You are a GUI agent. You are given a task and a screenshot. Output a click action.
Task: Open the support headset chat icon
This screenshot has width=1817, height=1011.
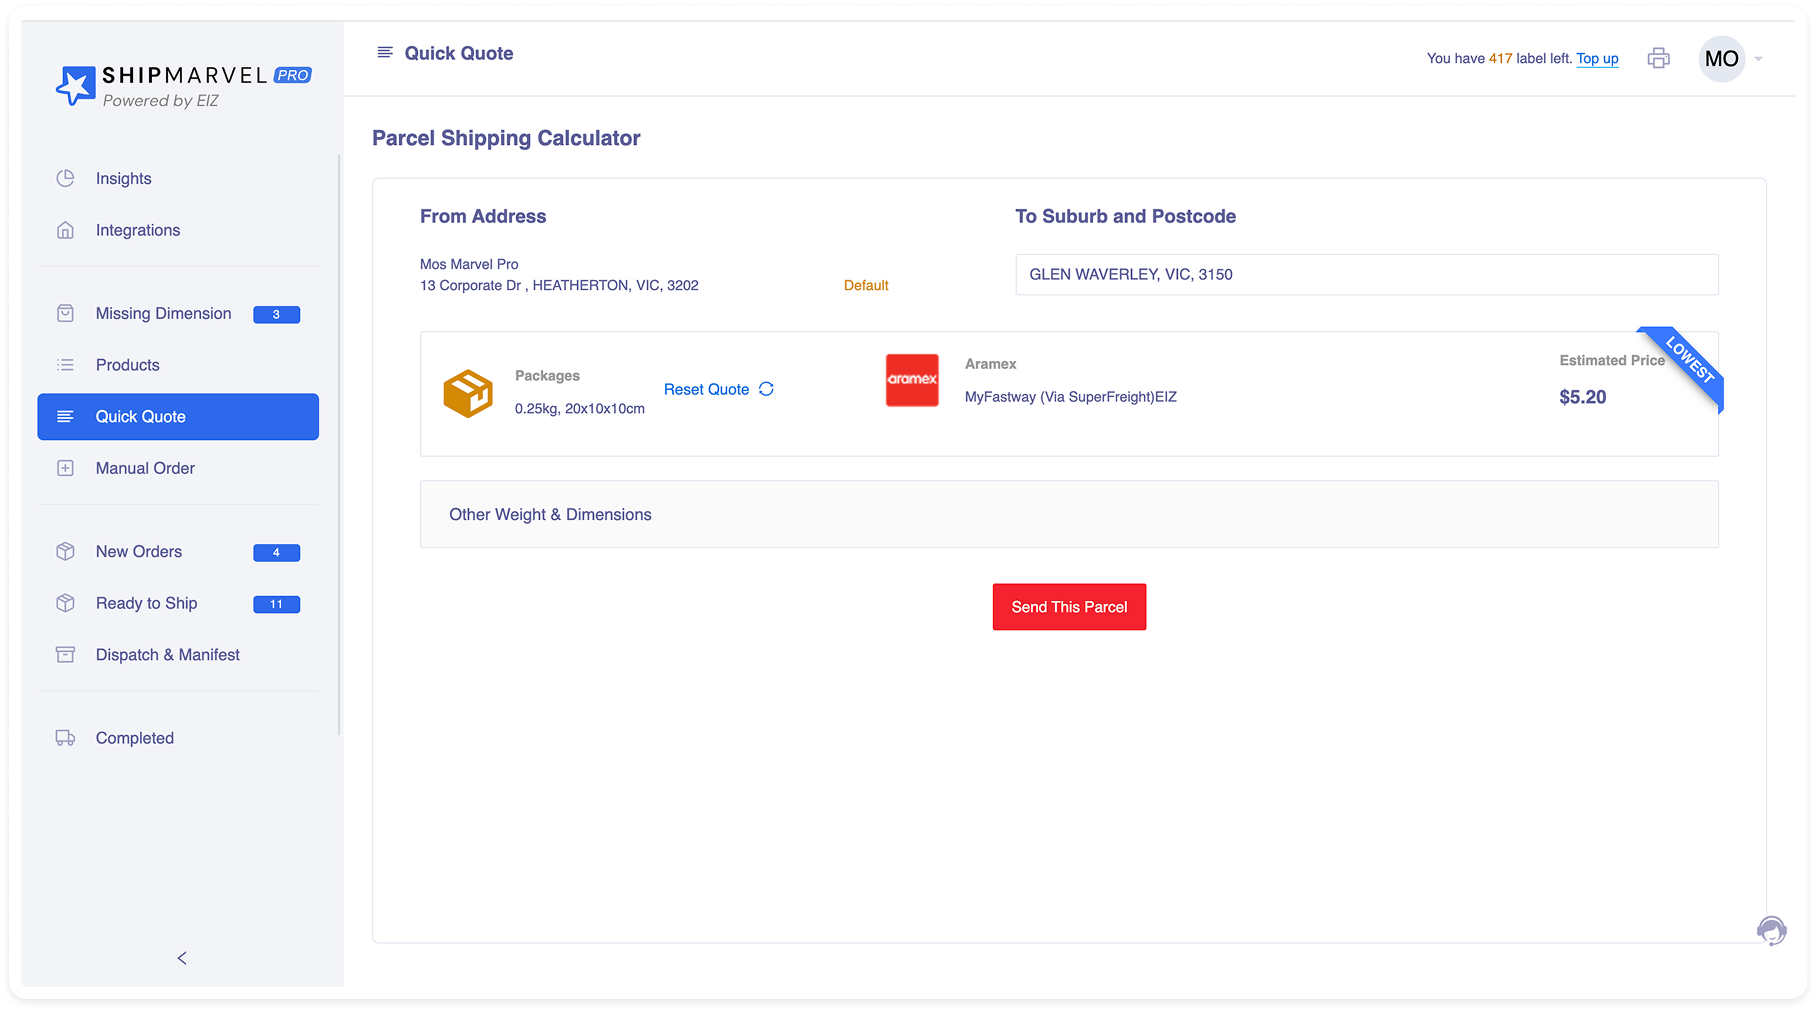(1771, 931)
